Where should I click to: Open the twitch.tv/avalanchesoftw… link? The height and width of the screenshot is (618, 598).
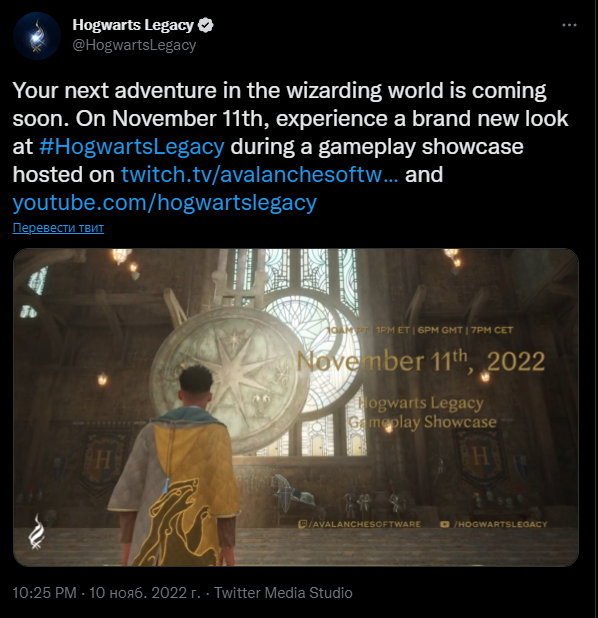pos(259,174)
